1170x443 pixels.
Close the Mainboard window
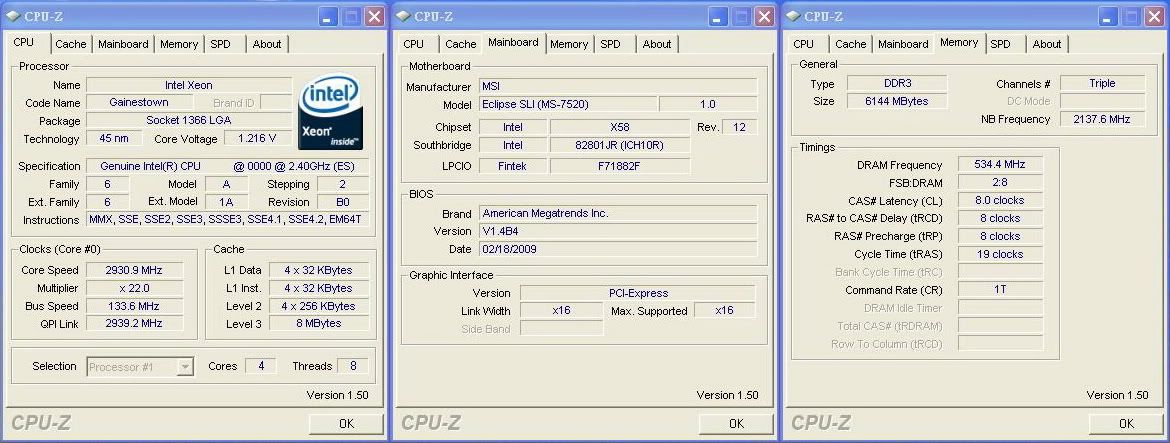(x=765, y=16)
